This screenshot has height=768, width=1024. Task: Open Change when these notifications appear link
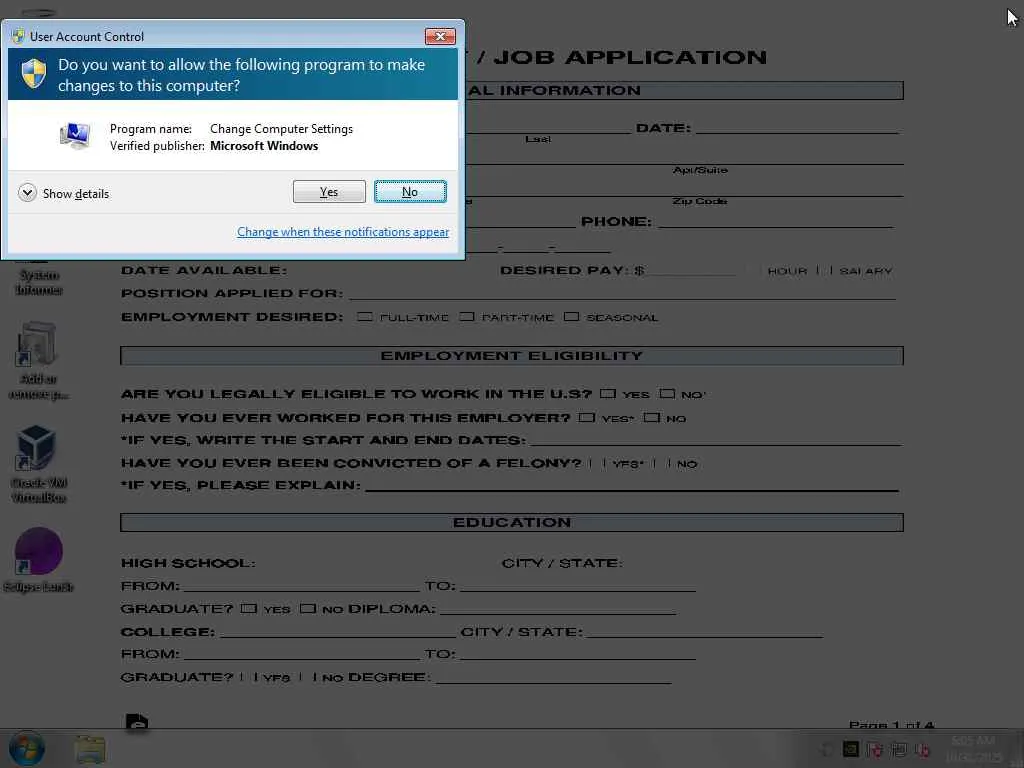tap(343, 232)
